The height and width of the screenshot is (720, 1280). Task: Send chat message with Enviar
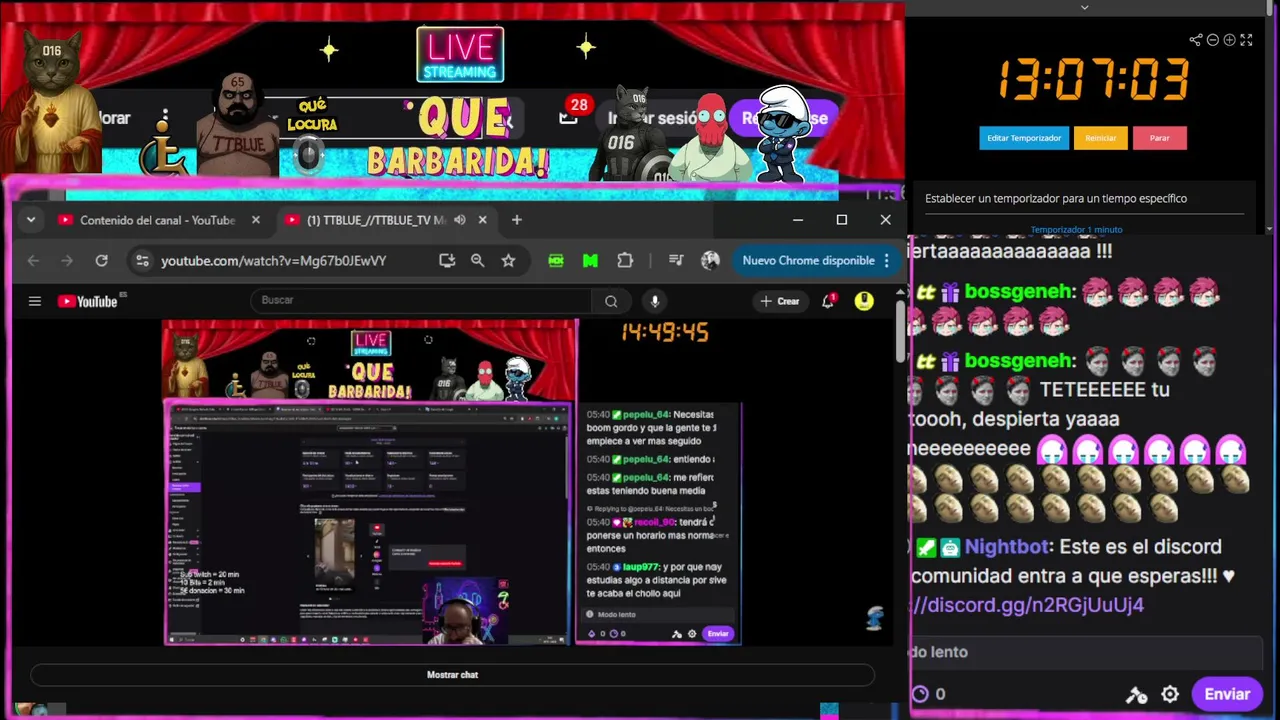[1227, 694]
